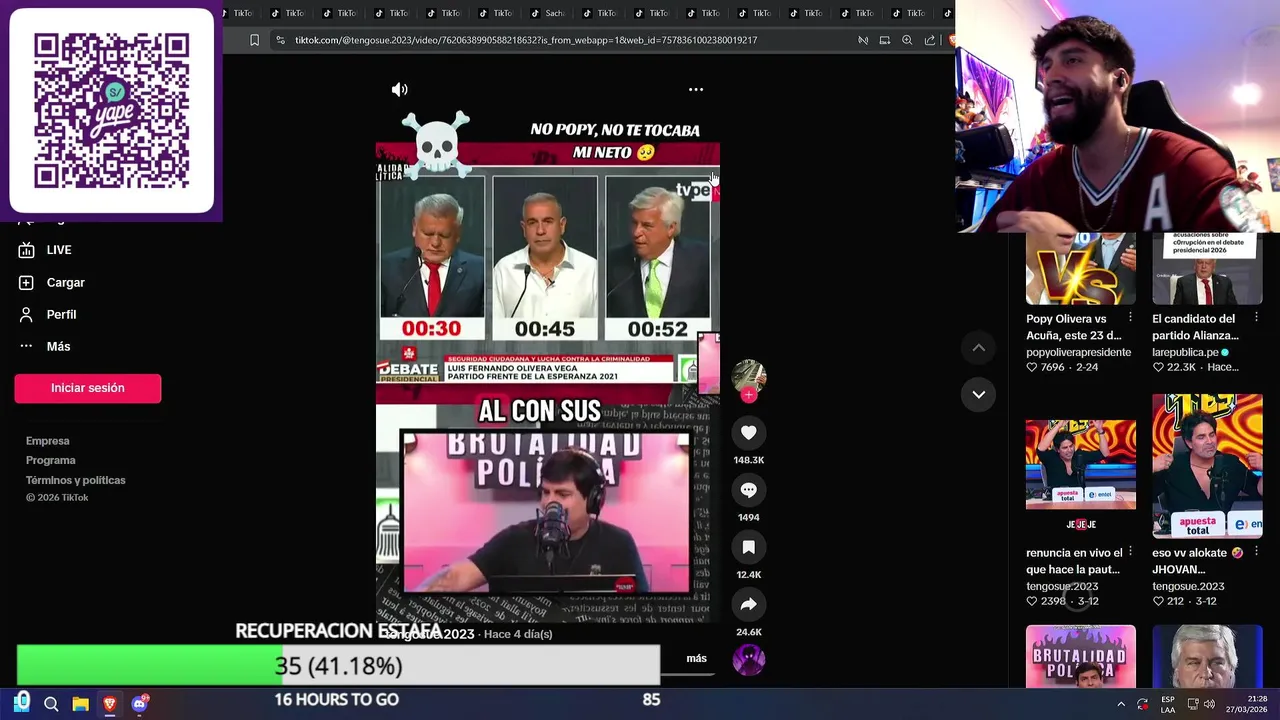The height and width of the screenshot is (720, 1280).
Task: Click the browser bookmark icon in address bar
Action: click(254, 40)
